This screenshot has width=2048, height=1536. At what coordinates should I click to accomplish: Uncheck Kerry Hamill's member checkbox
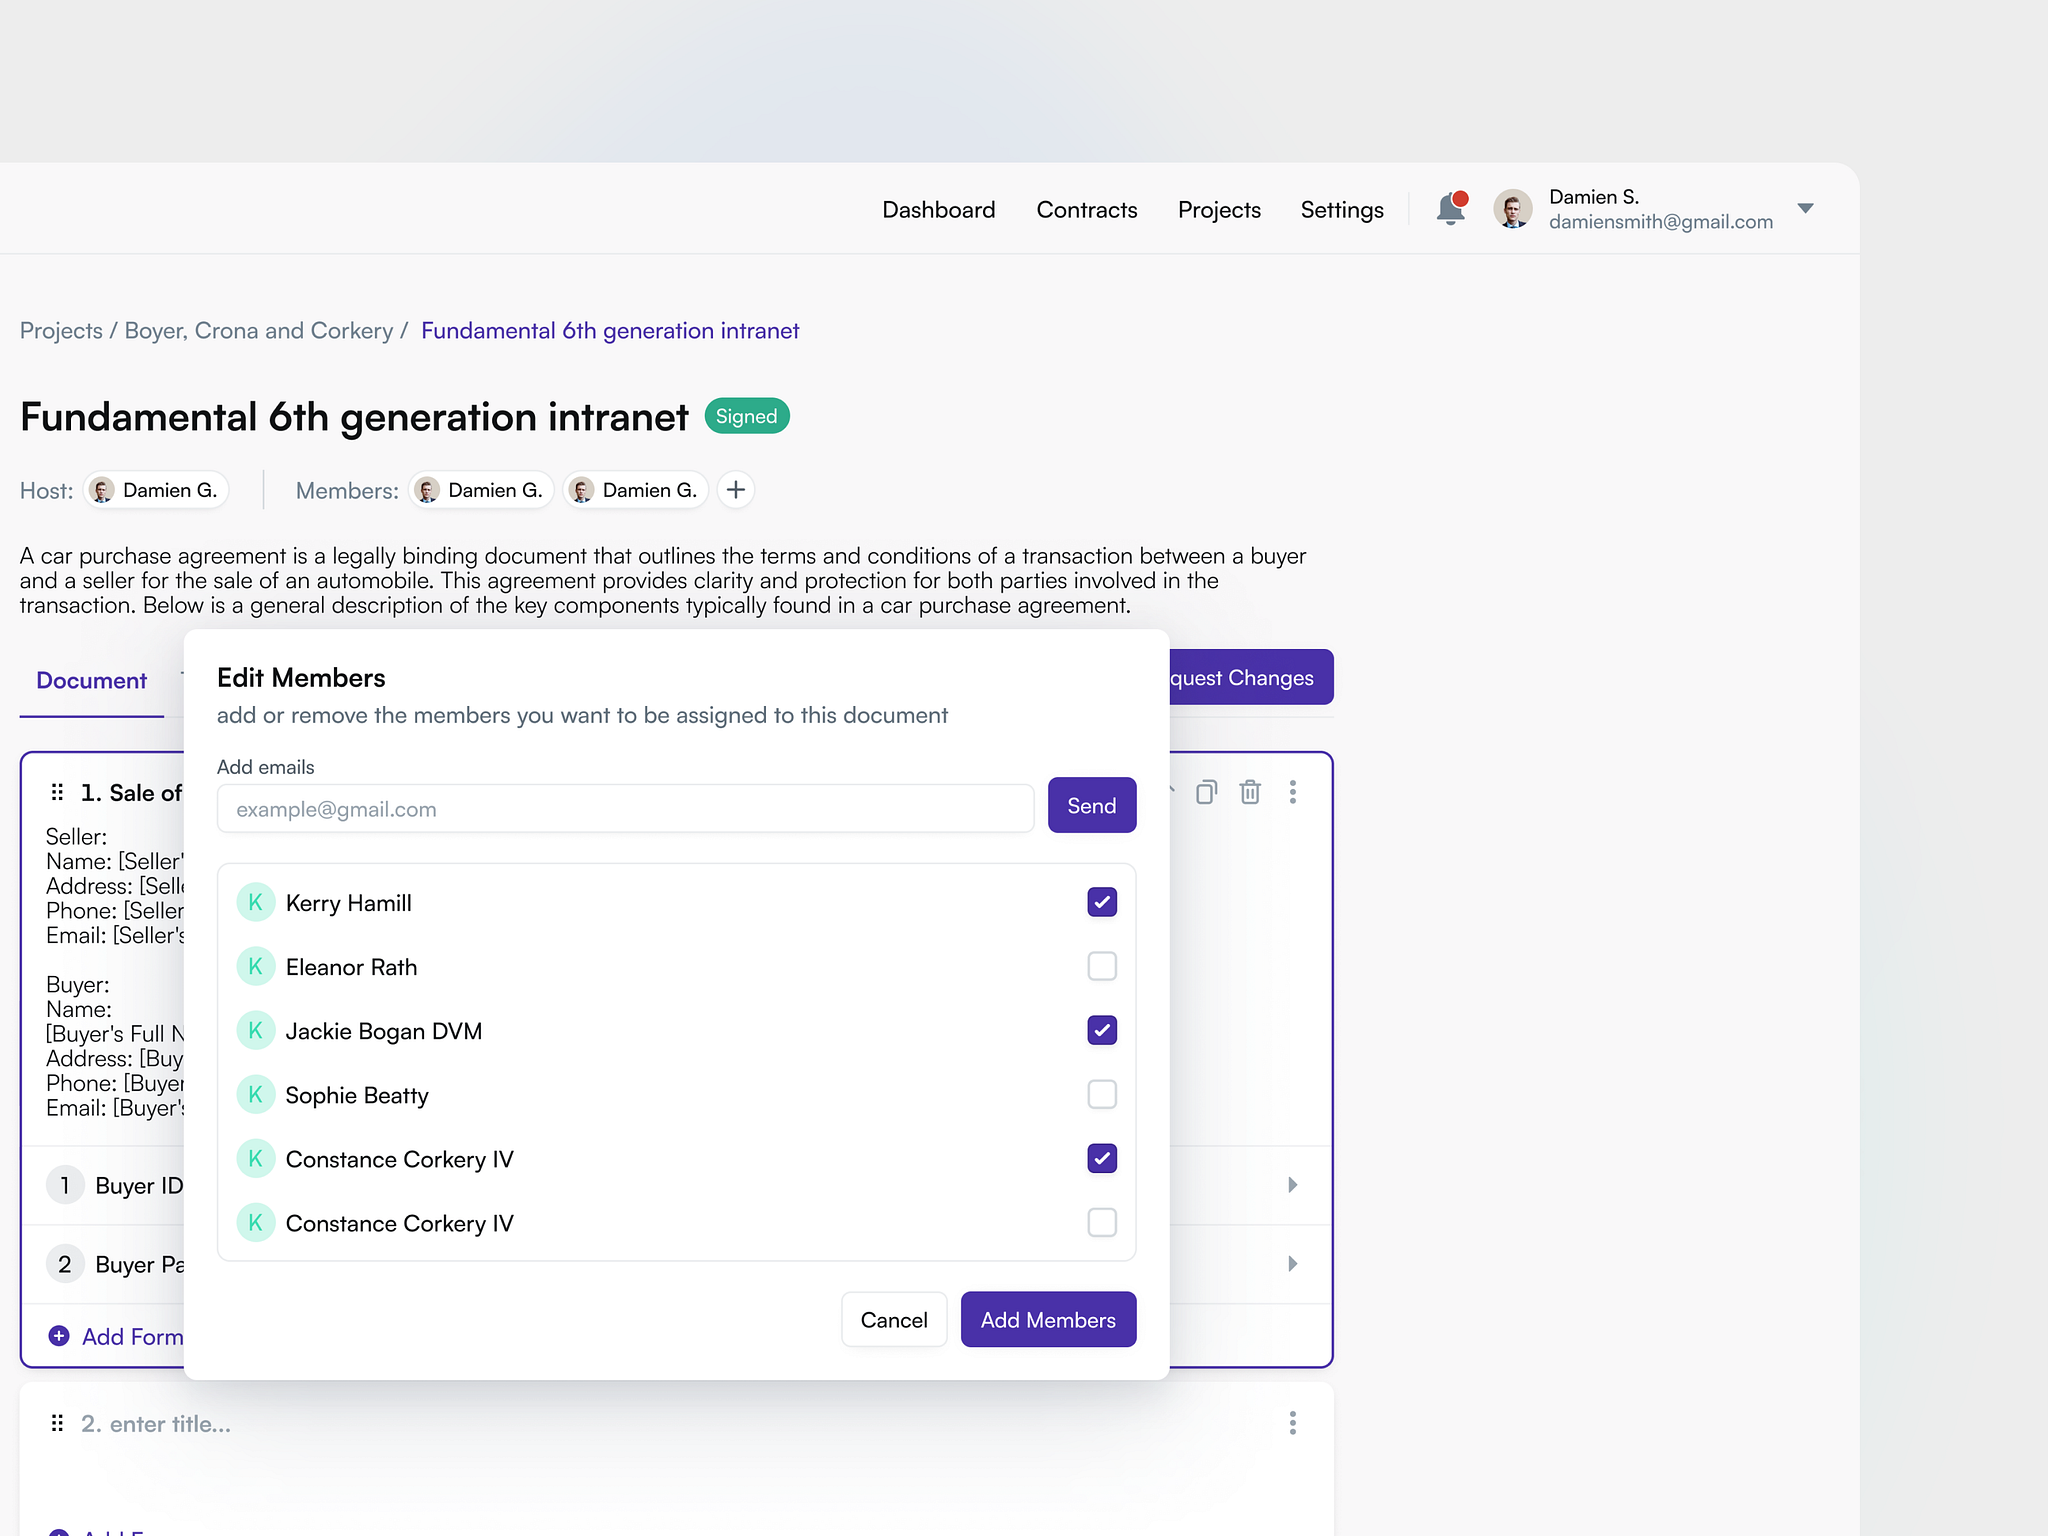(x=1101, y=901)
